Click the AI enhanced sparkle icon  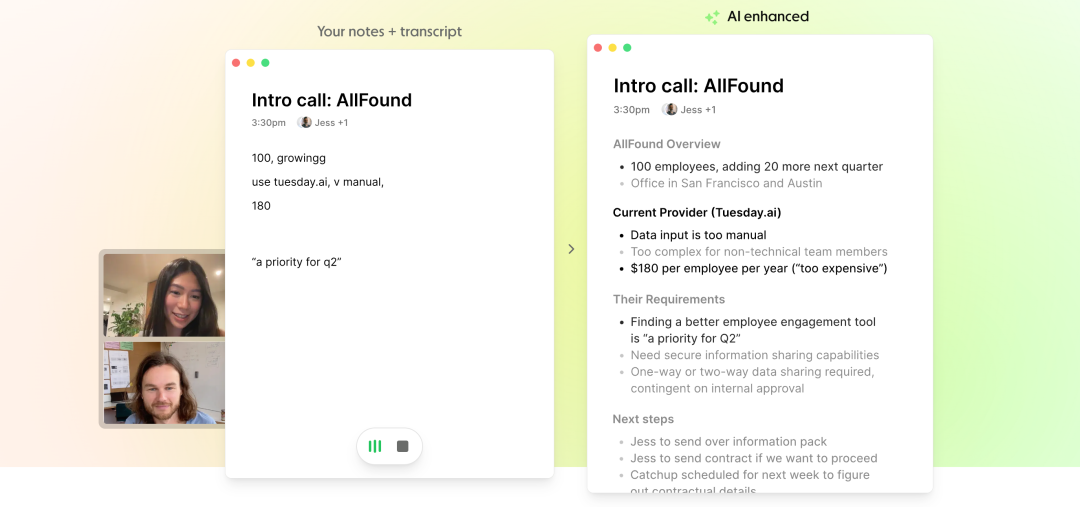(x=712, y=17)
